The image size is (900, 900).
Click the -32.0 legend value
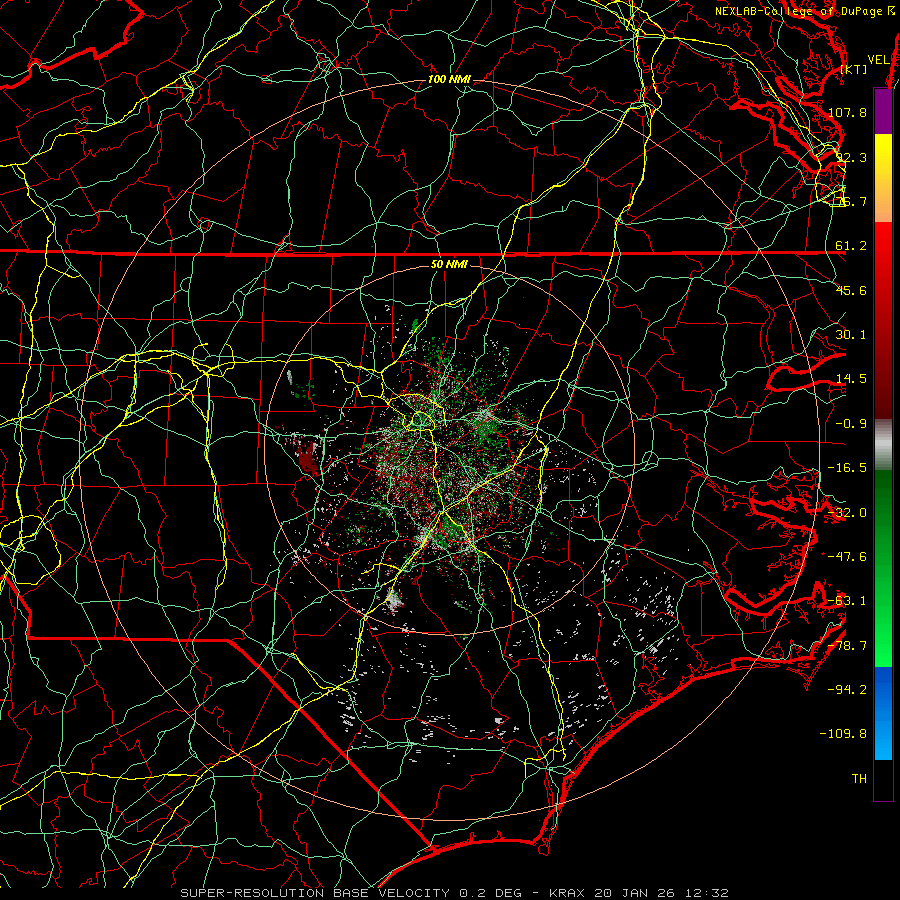coord(847,513)
